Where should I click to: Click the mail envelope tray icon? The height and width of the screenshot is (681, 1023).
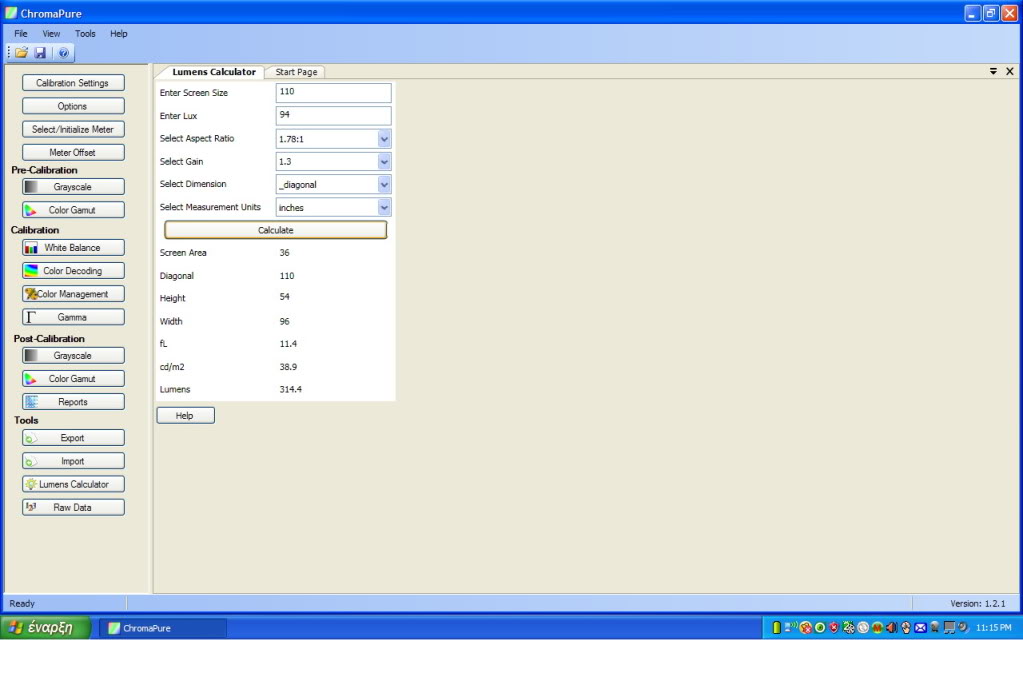[x=920, y=628]
